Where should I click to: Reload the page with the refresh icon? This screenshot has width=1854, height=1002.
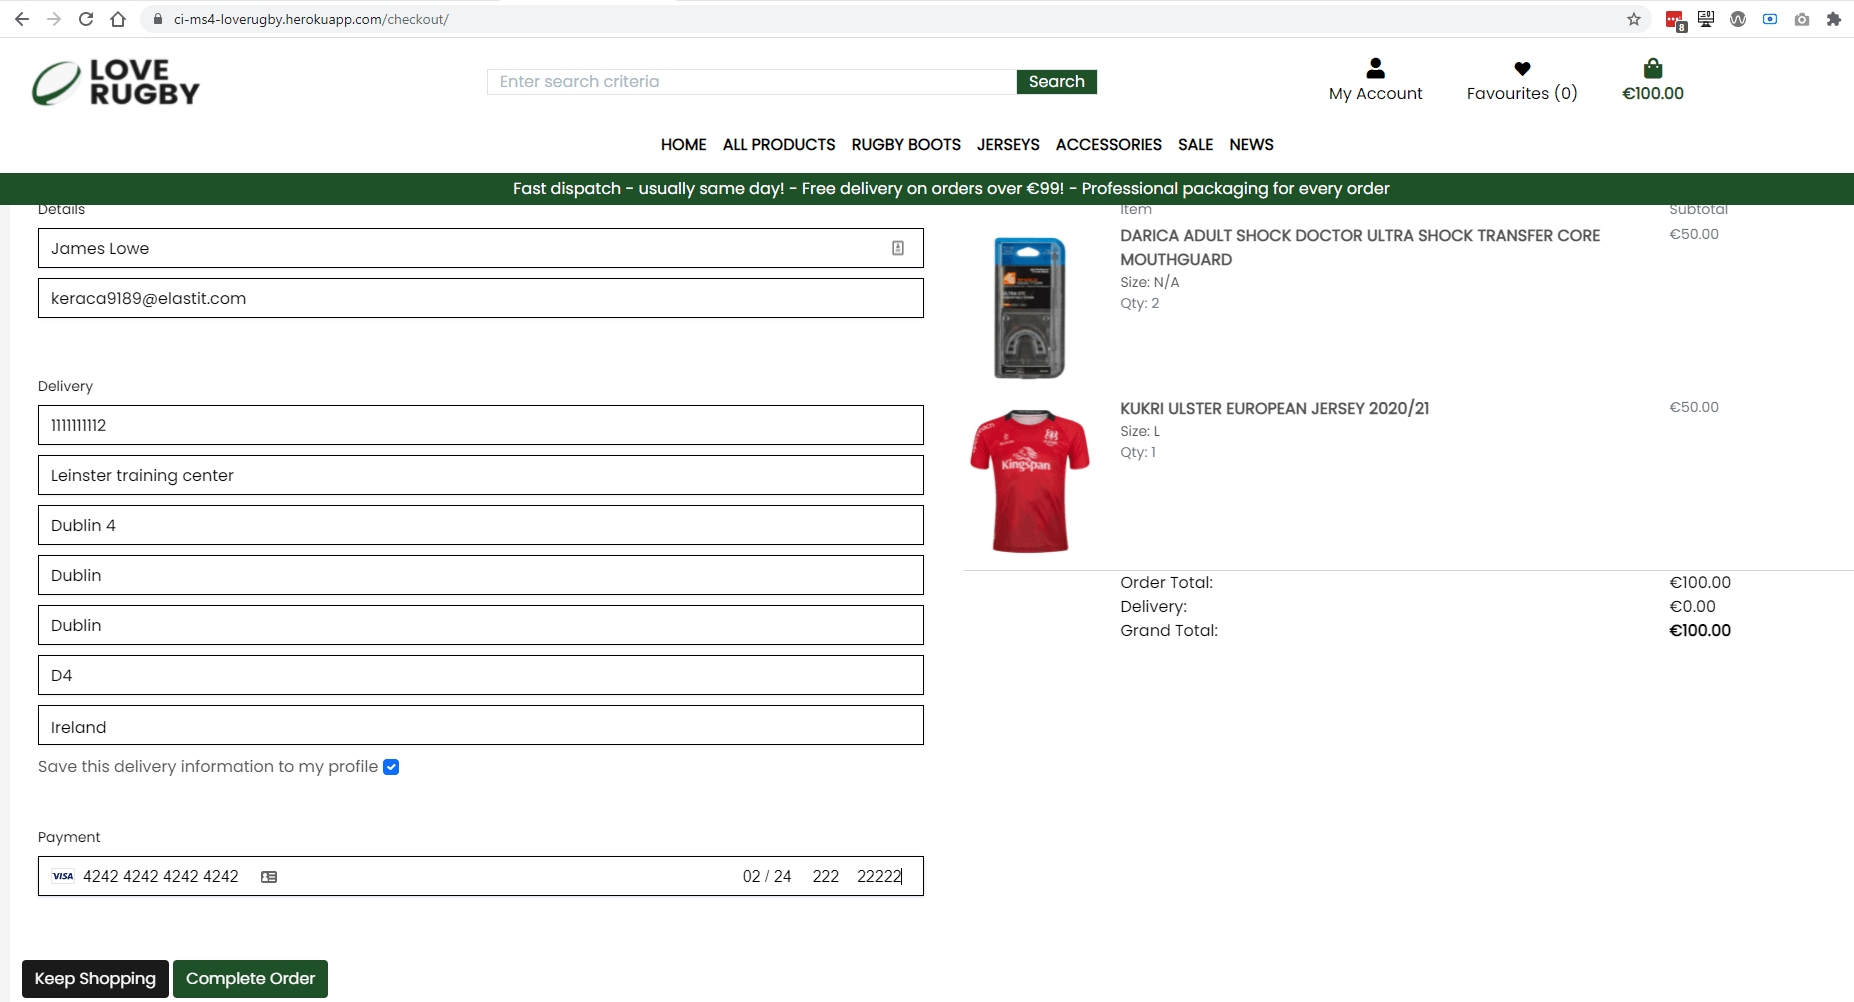(86, 19)
